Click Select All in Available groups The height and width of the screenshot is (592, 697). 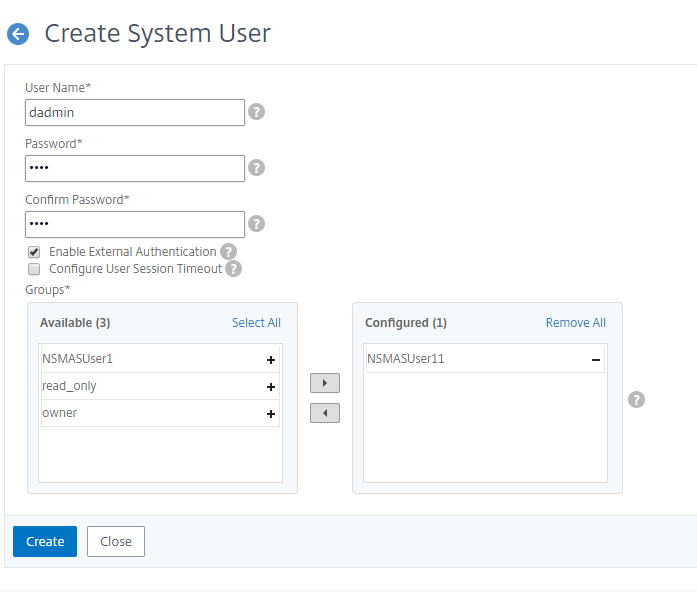pos(256,323)
